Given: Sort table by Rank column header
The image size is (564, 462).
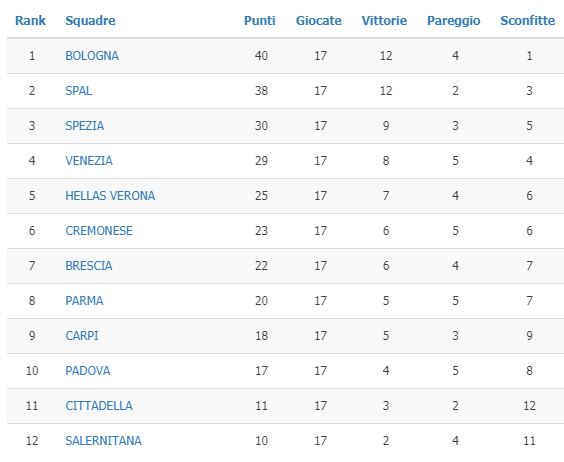Looking at the screenshot, I should pyautogui.click(x=30, y=21).
